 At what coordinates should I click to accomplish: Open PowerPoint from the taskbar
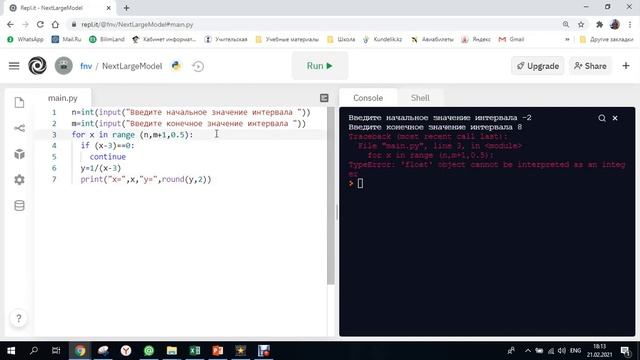218,351
